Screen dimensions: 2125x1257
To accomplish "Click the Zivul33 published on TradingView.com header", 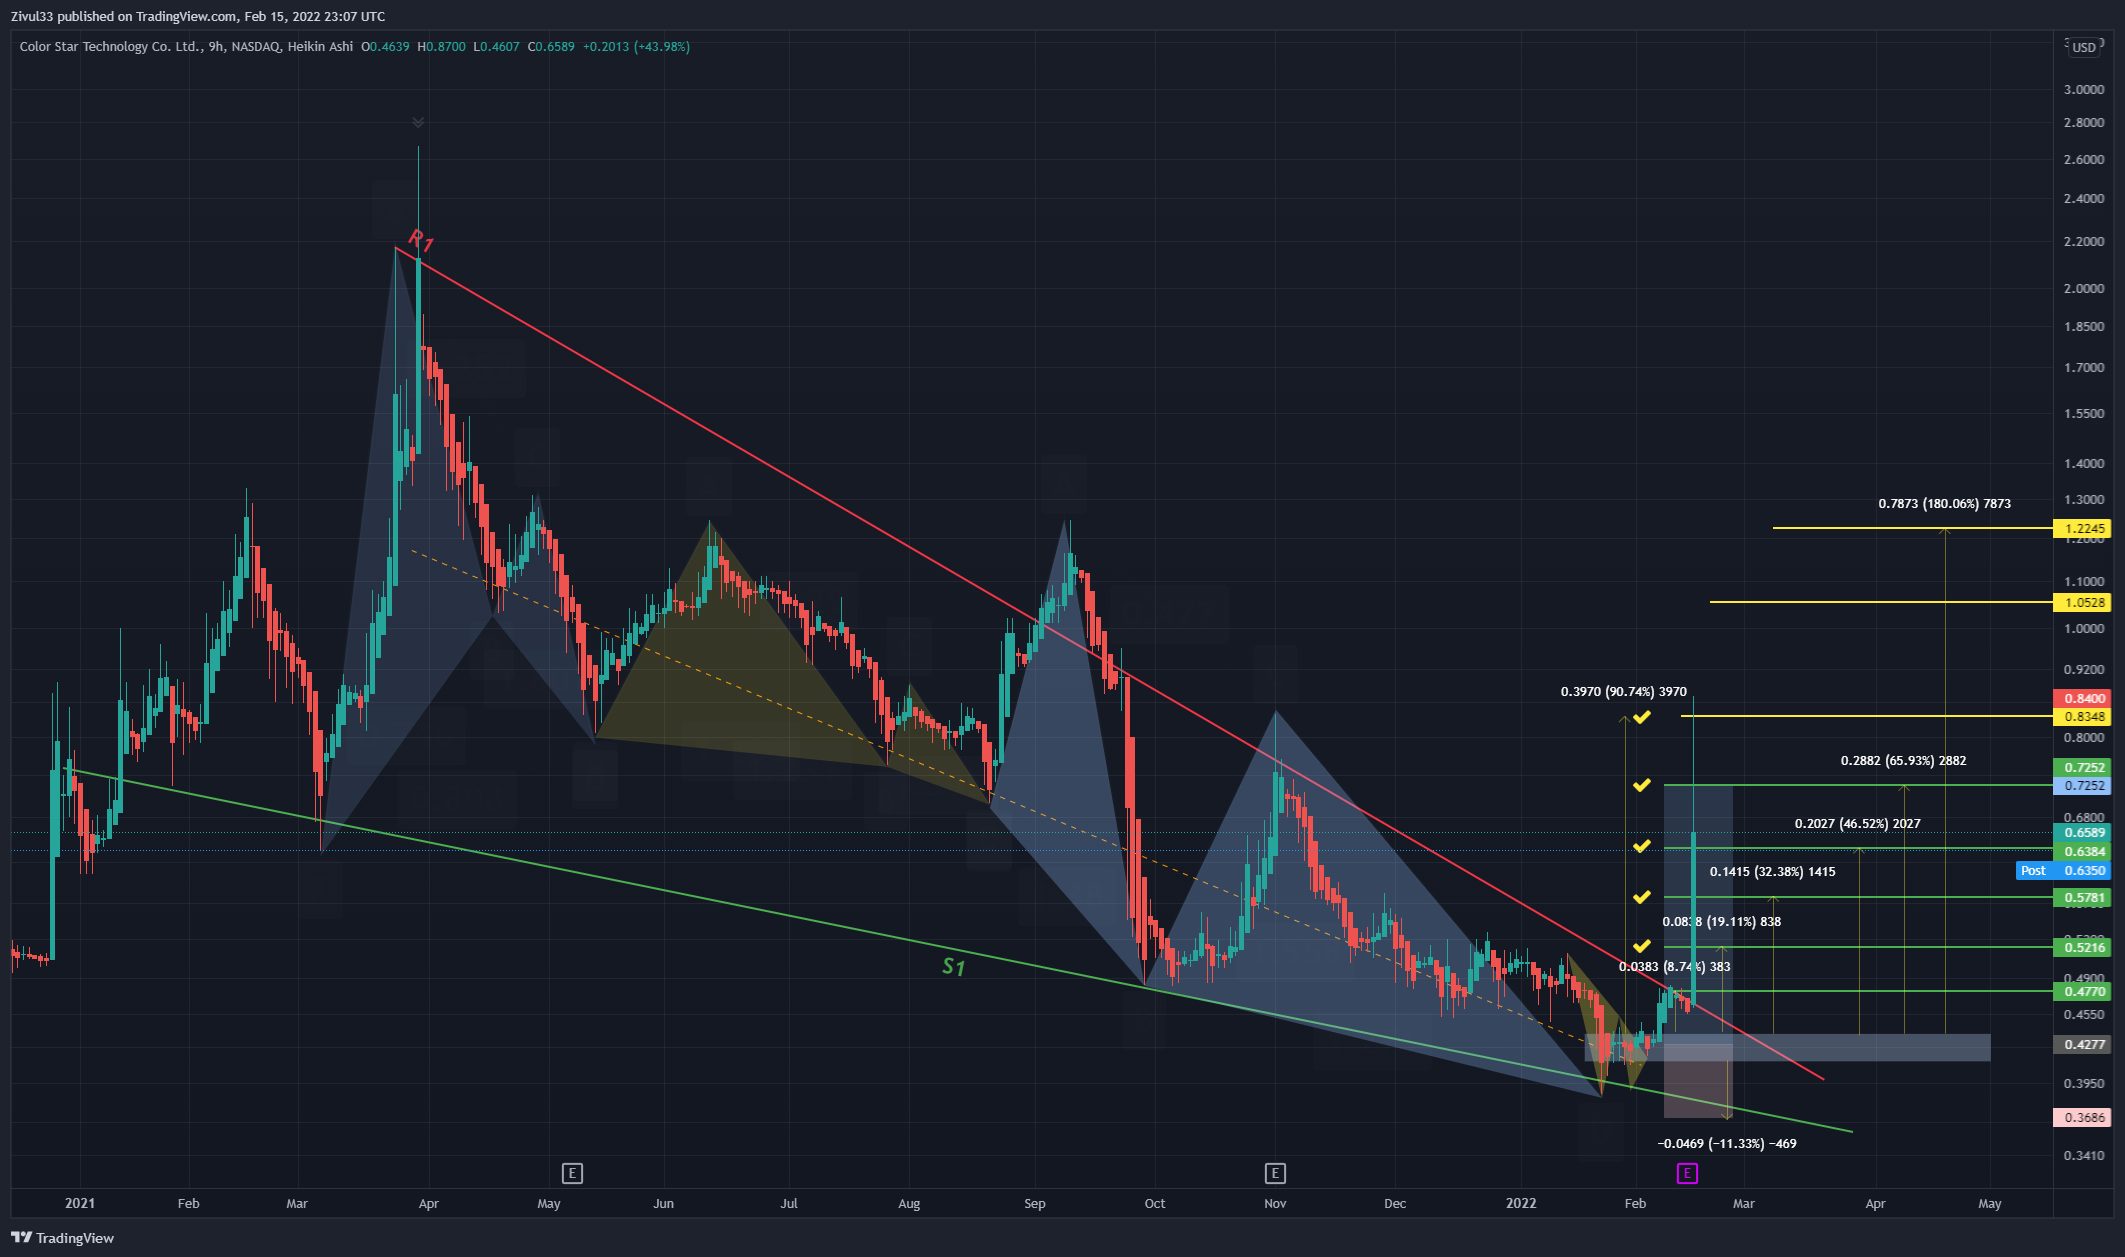I will [x=198, y=16].
